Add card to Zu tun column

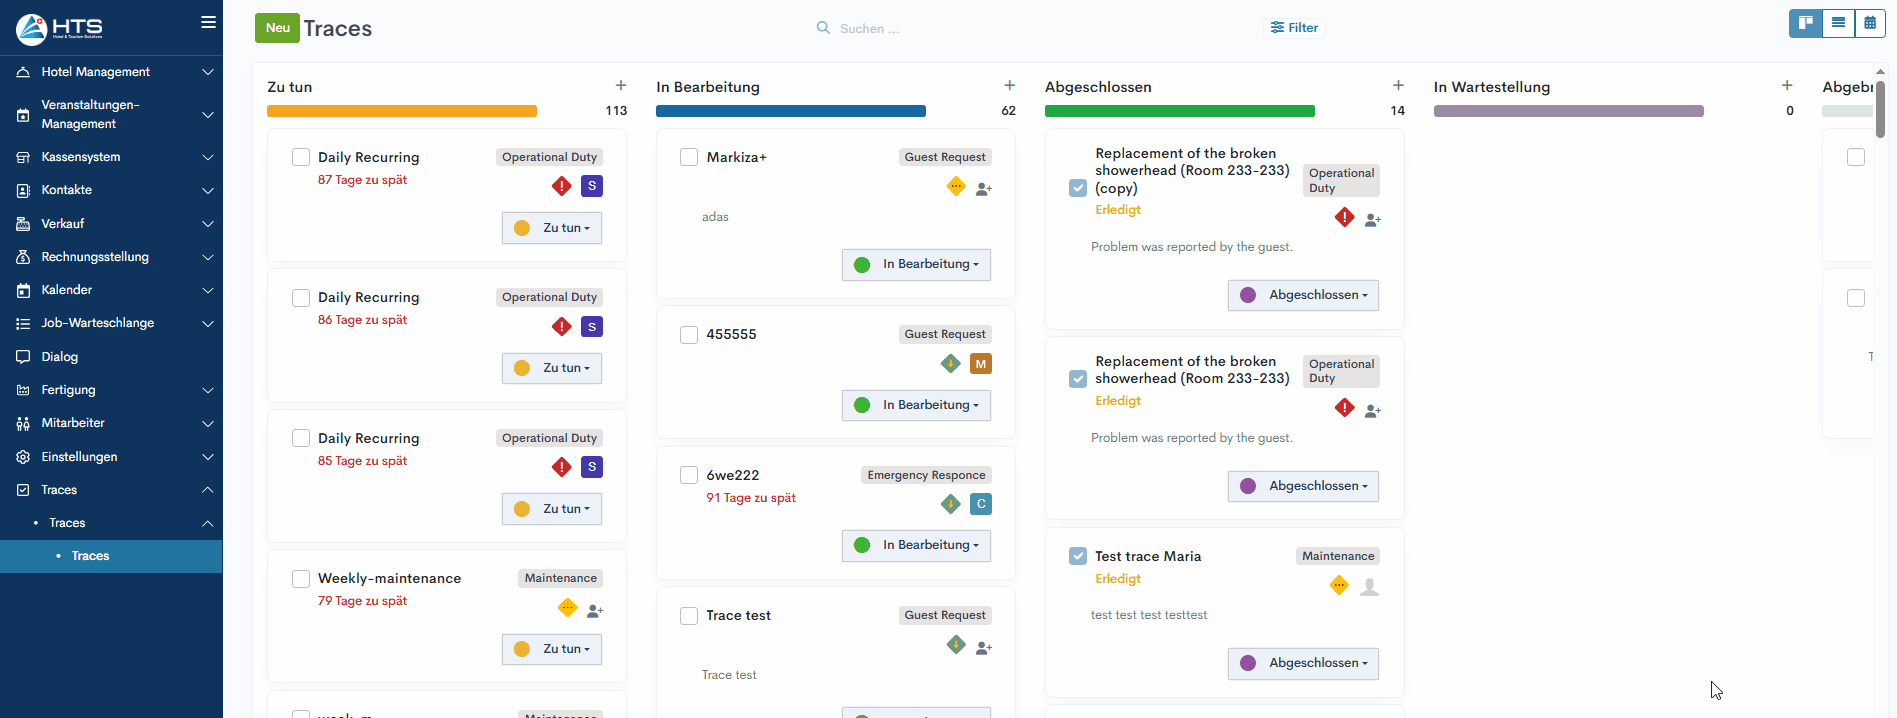pos(621,86)
